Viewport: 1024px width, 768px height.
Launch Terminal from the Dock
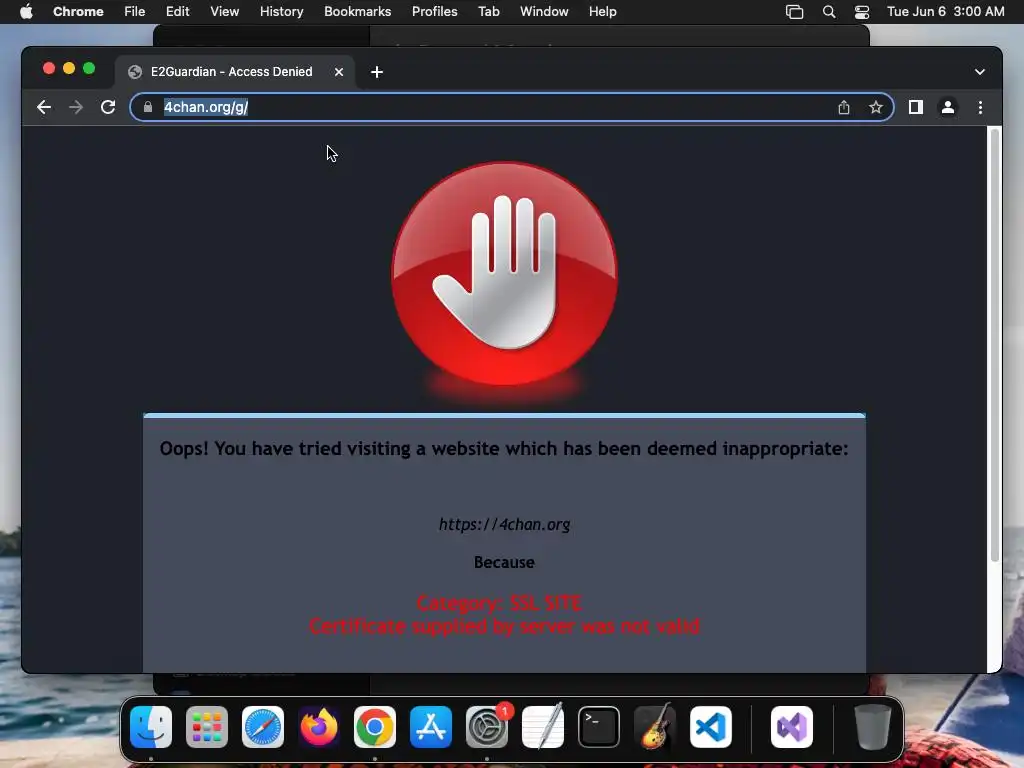pyautogui.click(x=599, y=727)
